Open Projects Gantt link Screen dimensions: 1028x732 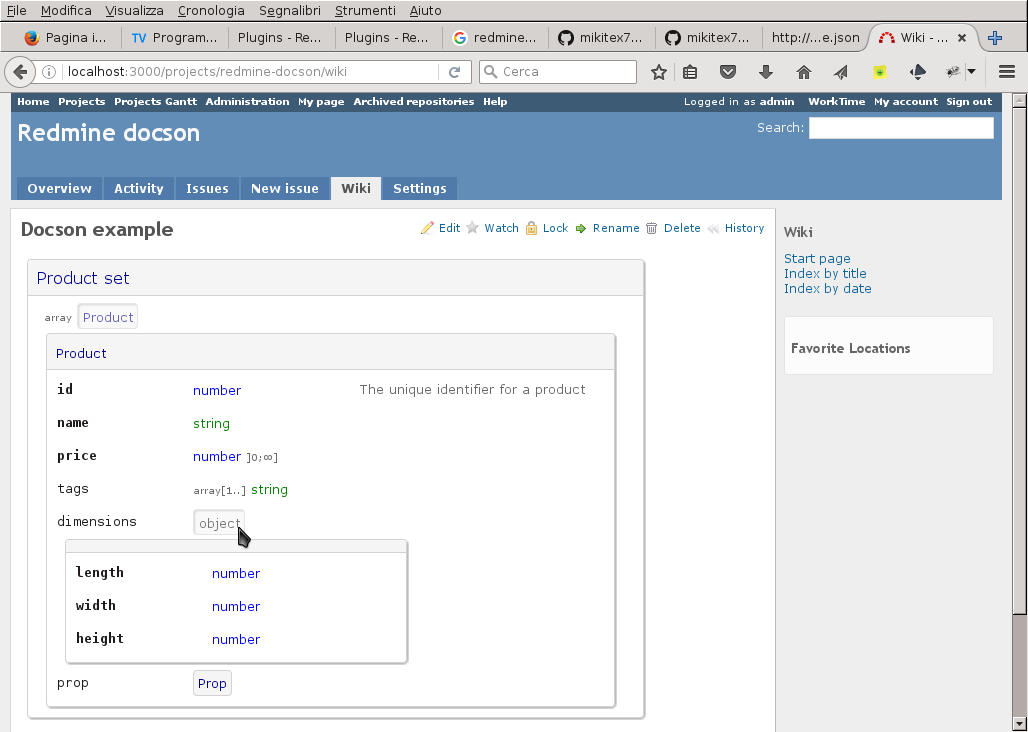click(x=155, y=102)
